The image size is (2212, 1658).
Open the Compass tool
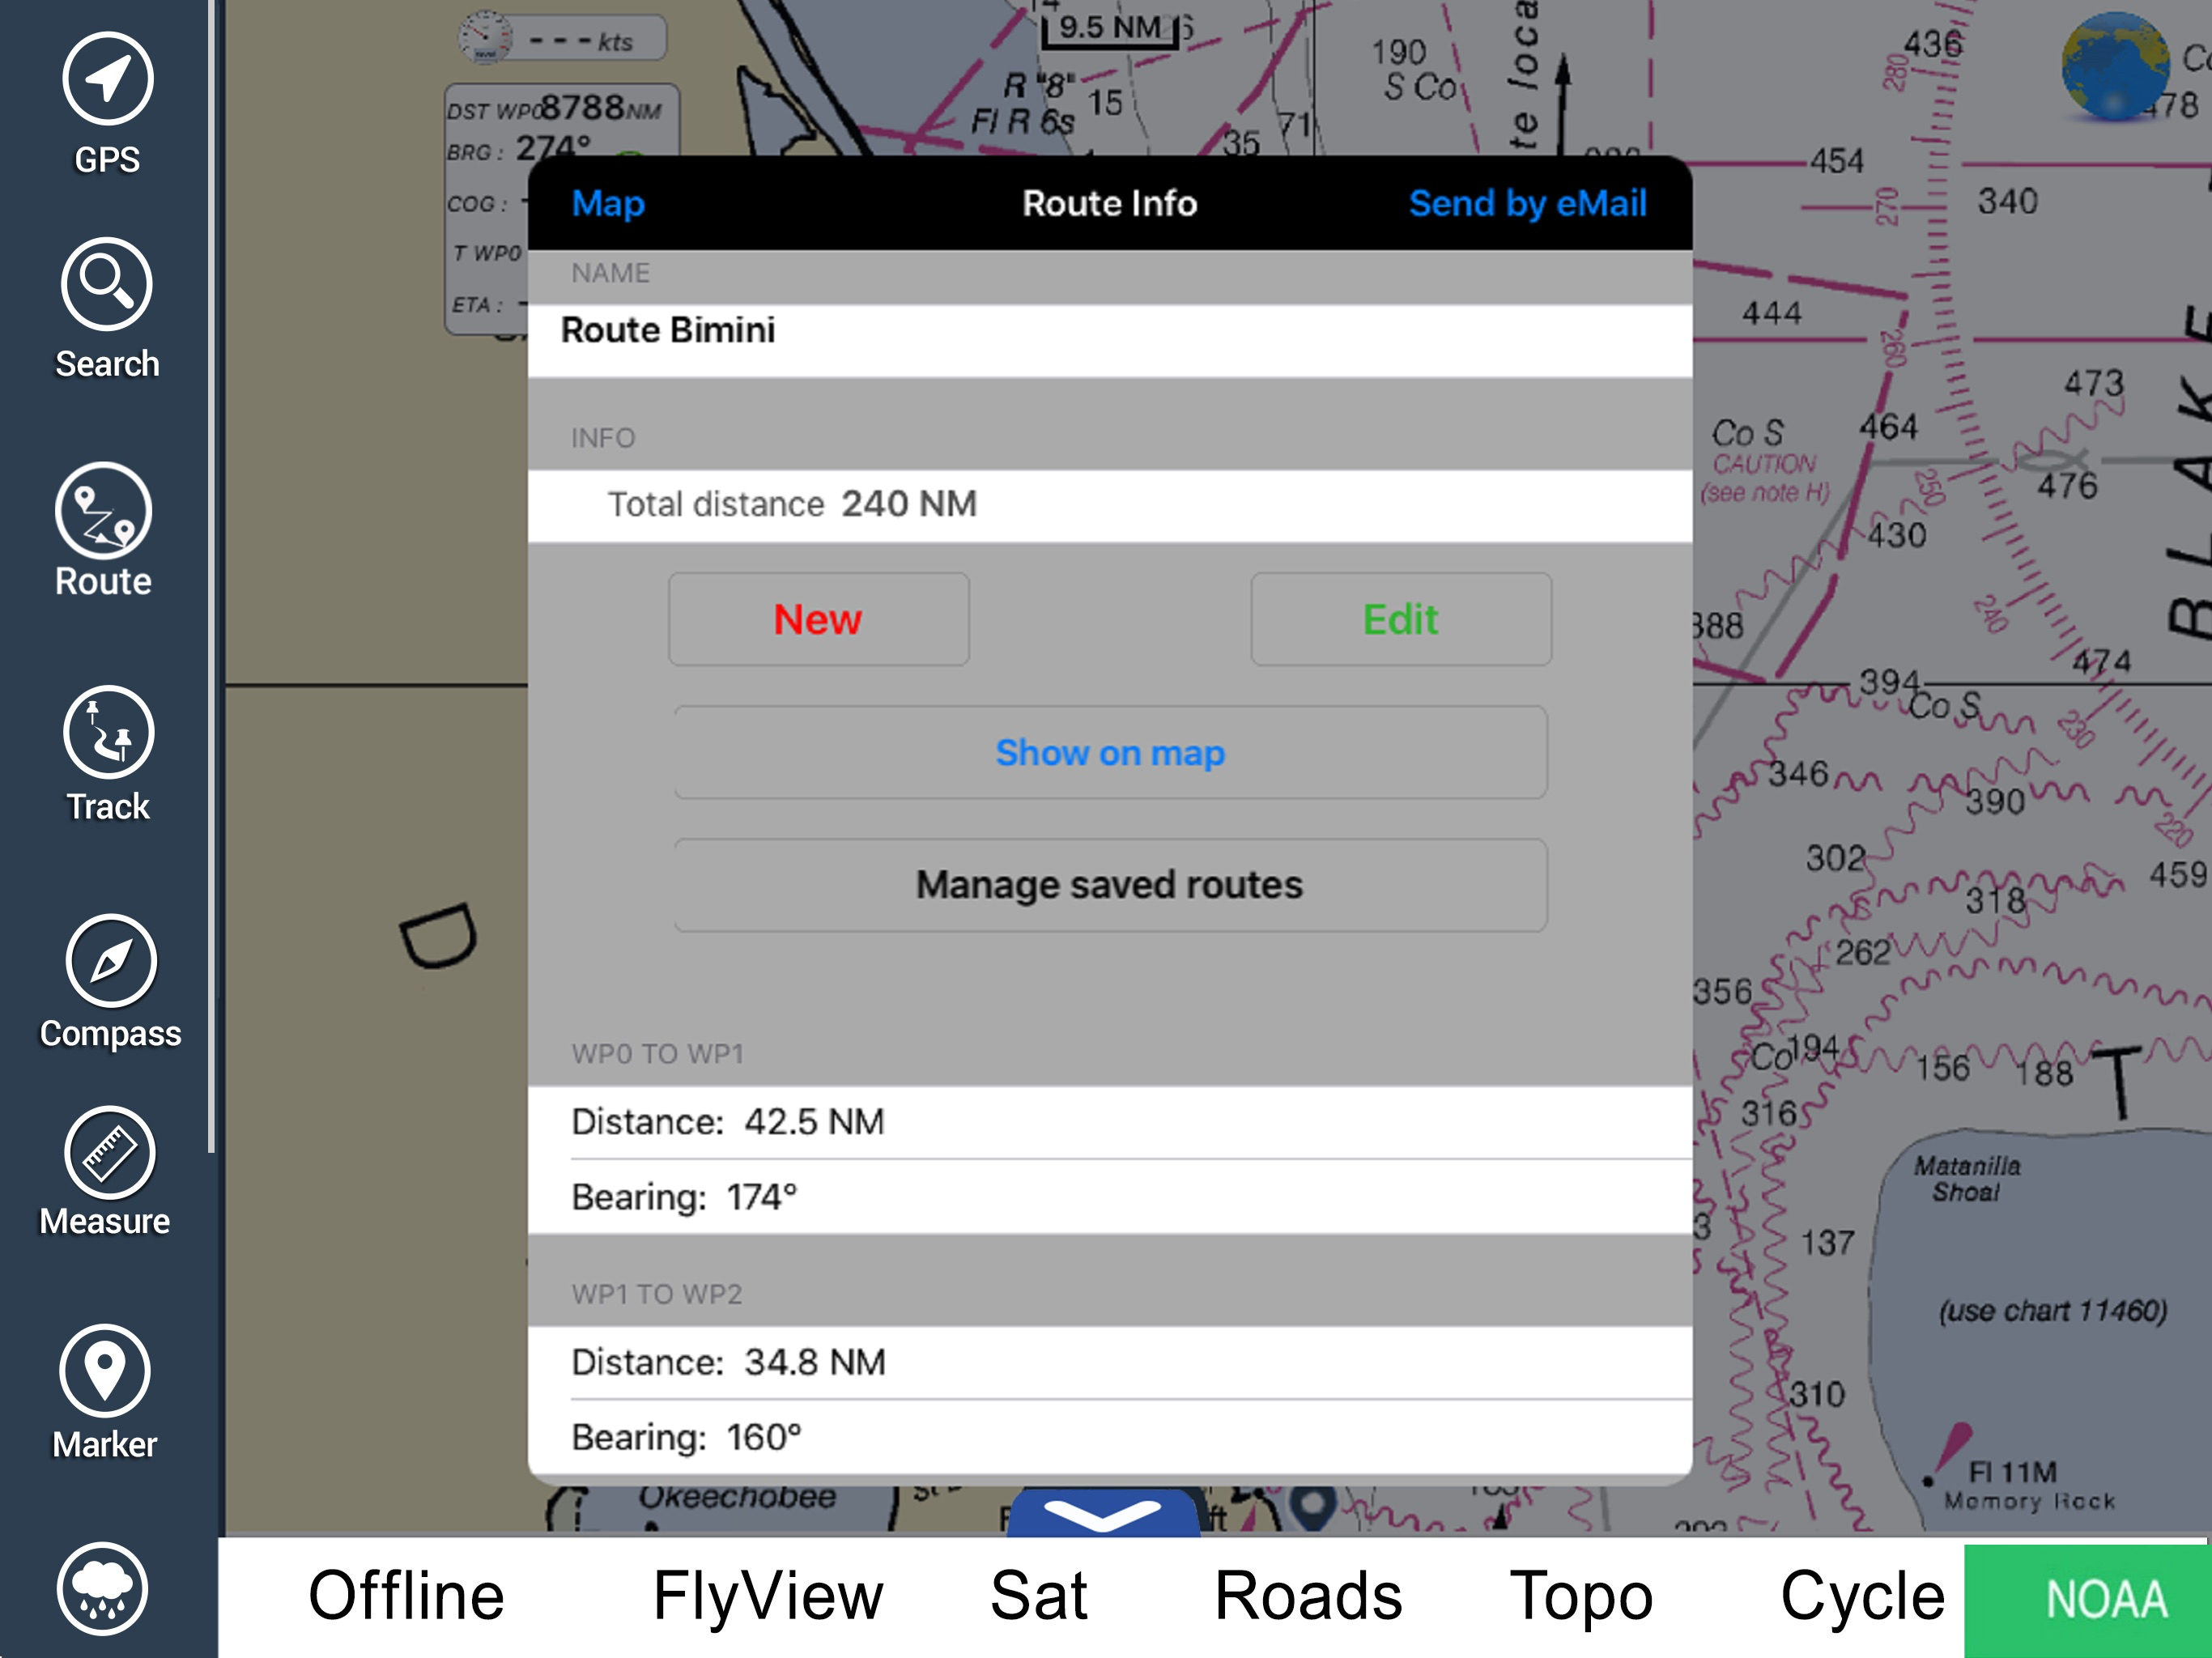[111, 961]
